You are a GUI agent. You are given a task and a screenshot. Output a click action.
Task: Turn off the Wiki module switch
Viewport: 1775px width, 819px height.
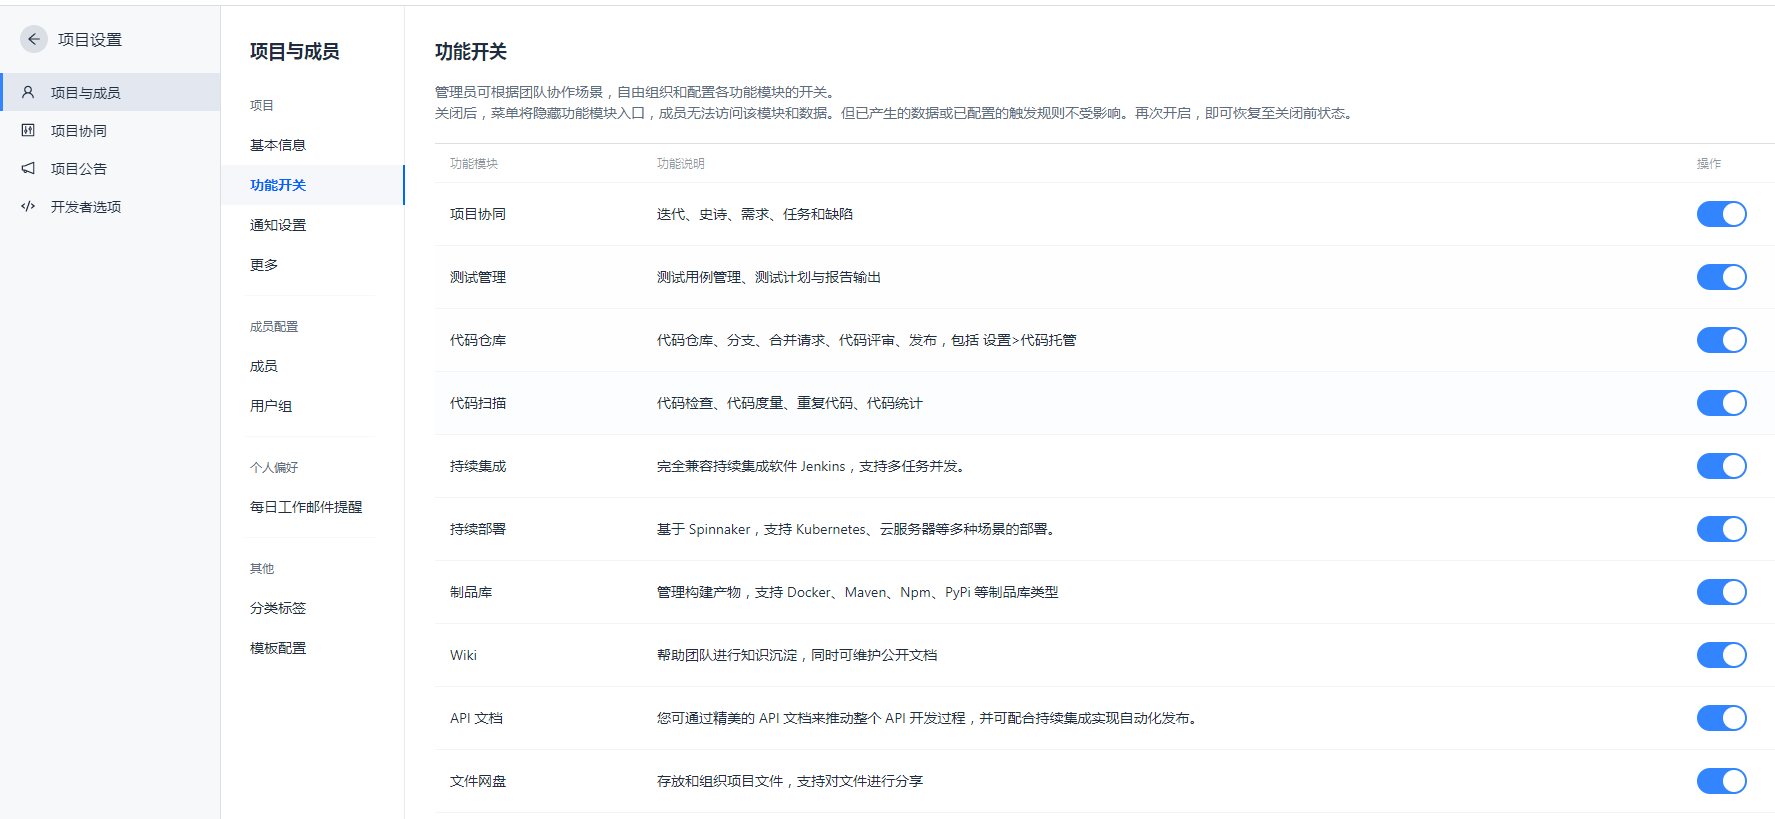1721,655
